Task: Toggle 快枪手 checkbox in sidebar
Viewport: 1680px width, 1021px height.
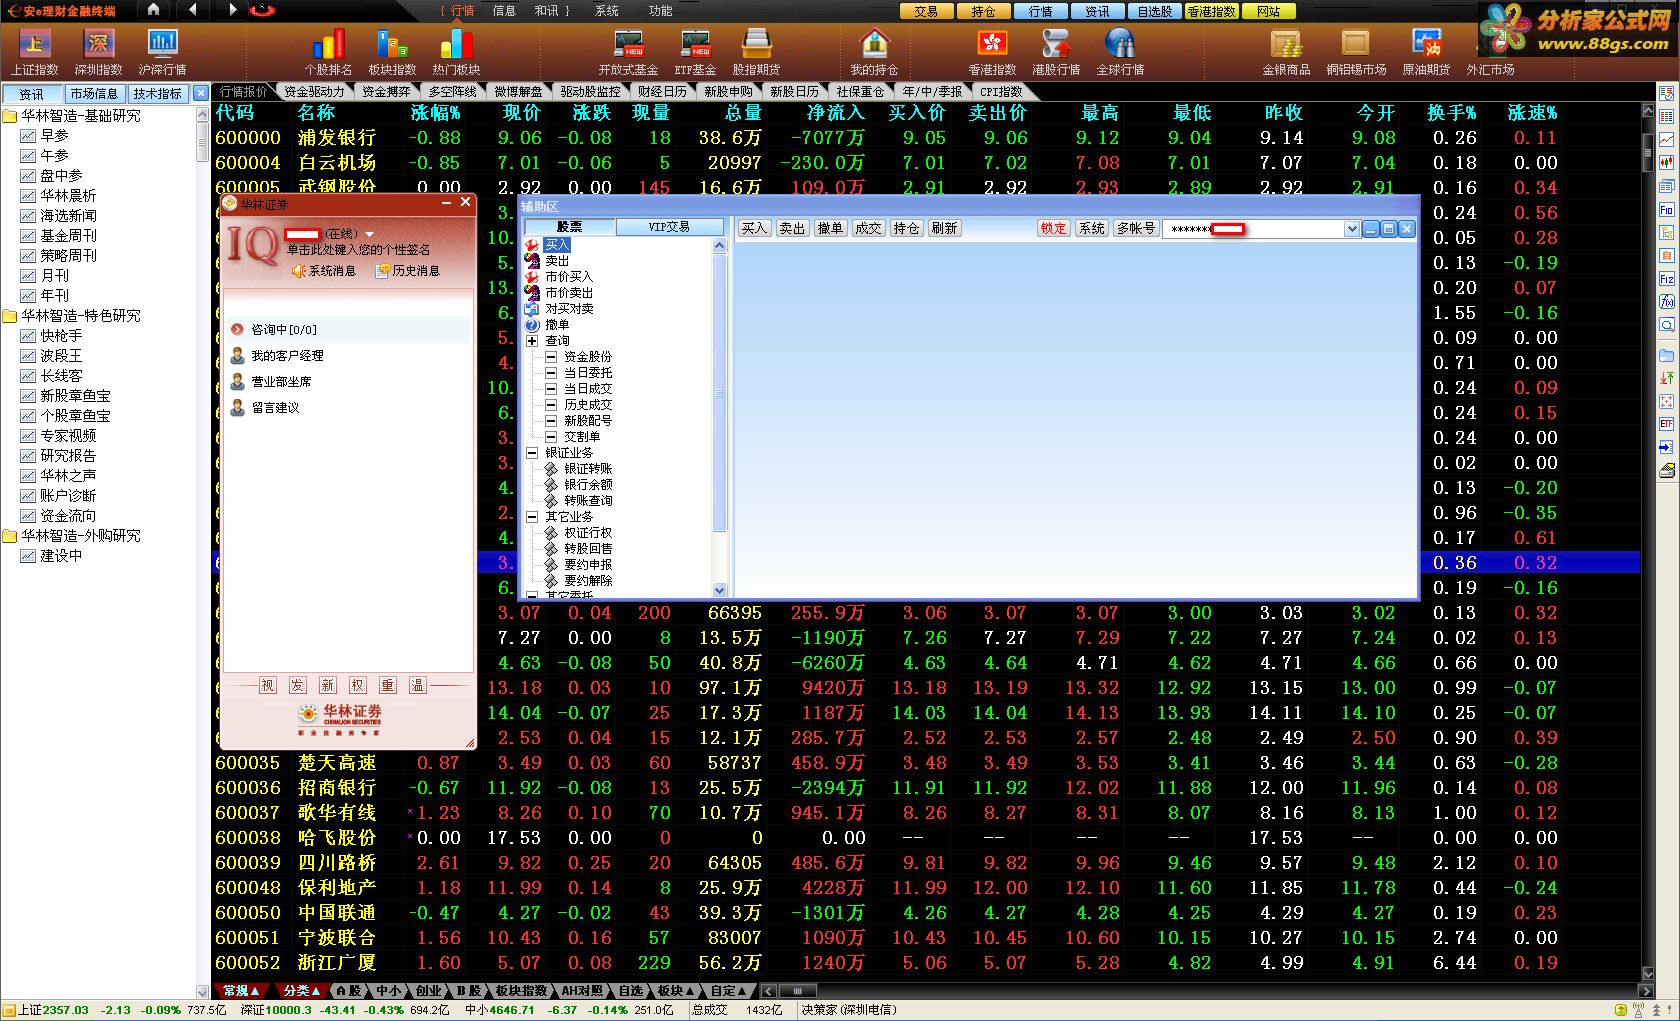Action: [28, 336]
